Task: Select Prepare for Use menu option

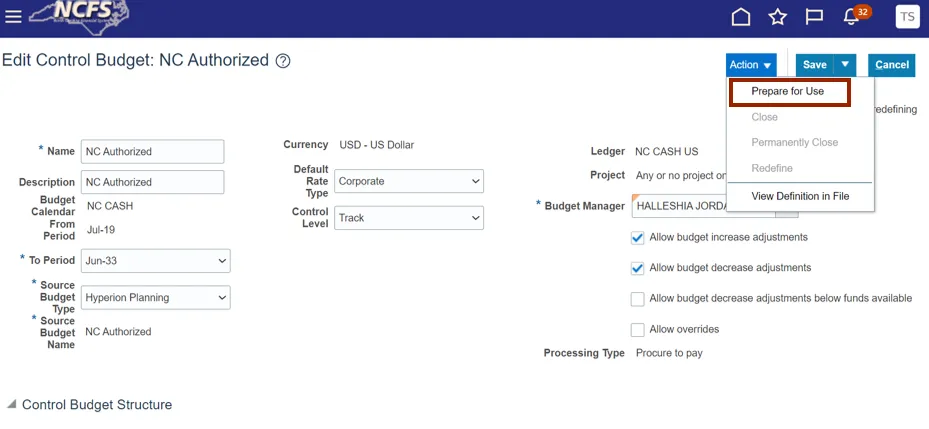Action: coord(788,92)
